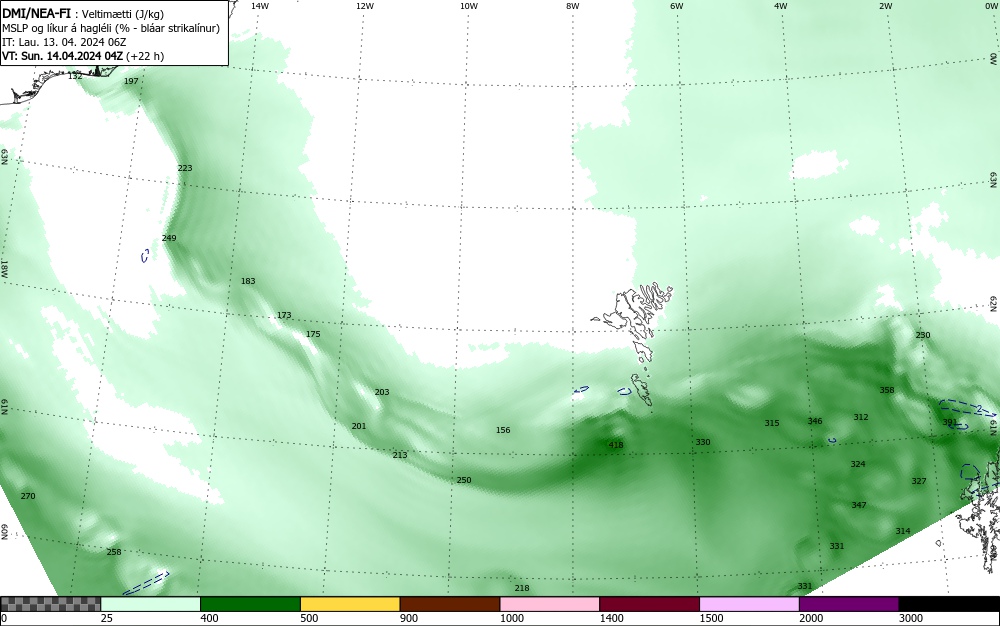Click the IT Lau. 13. 04. 2024 06Z line
The height and width of the screenshot is (626, 1000).
click(64, 42)
